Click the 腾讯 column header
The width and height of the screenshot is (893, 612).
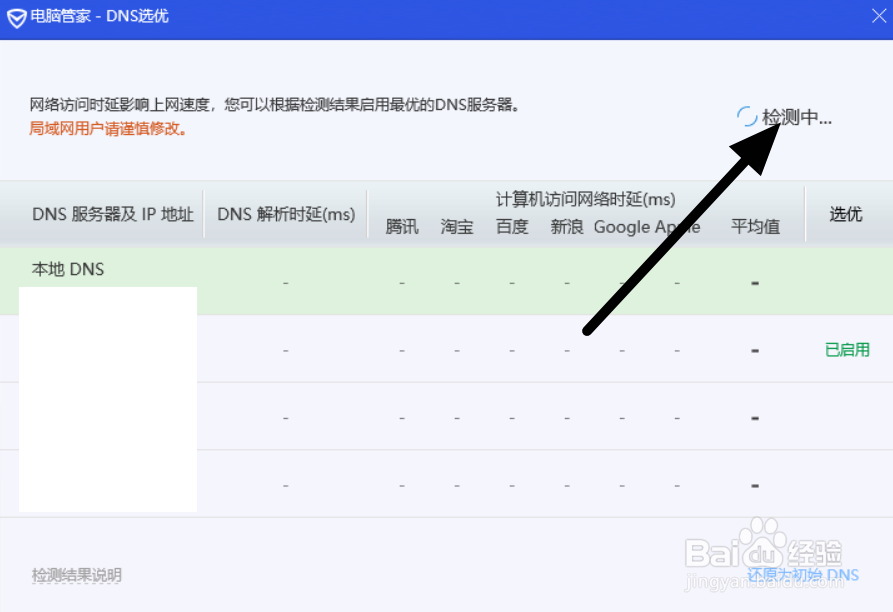click(402, 227)
